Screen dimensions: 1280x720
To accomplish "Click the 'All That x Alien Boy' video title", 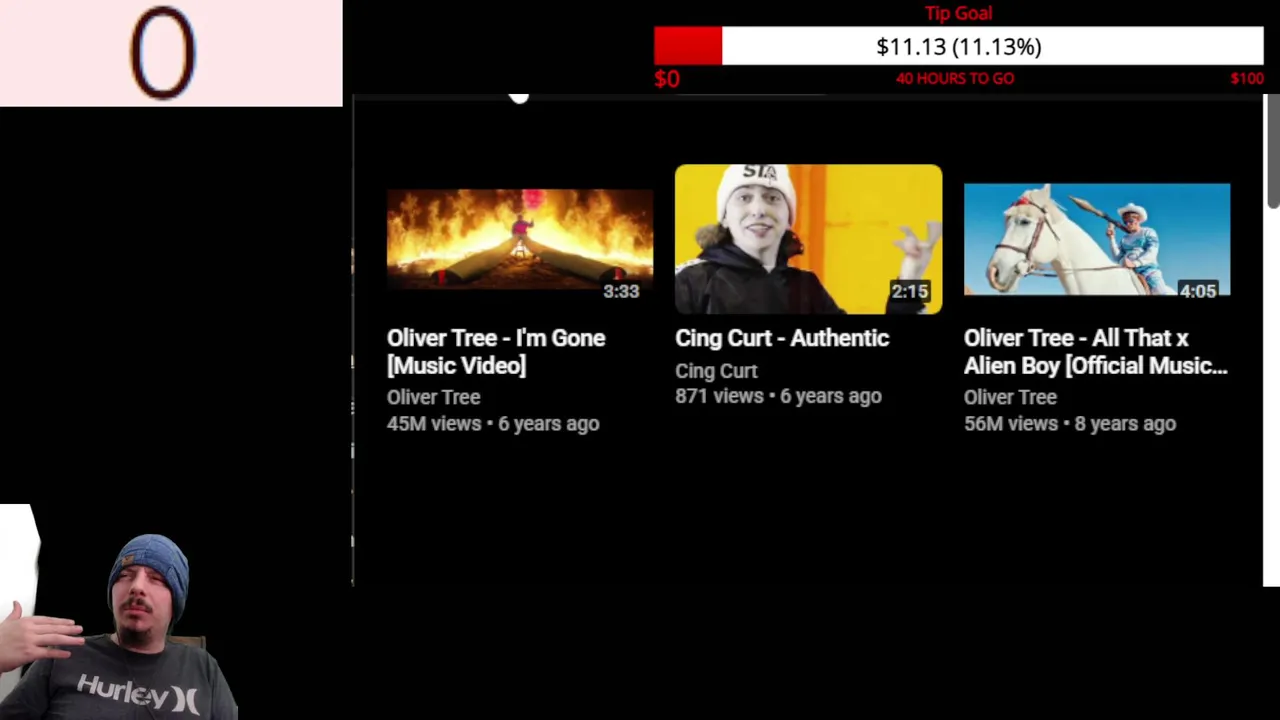I will pos(1096,352).
